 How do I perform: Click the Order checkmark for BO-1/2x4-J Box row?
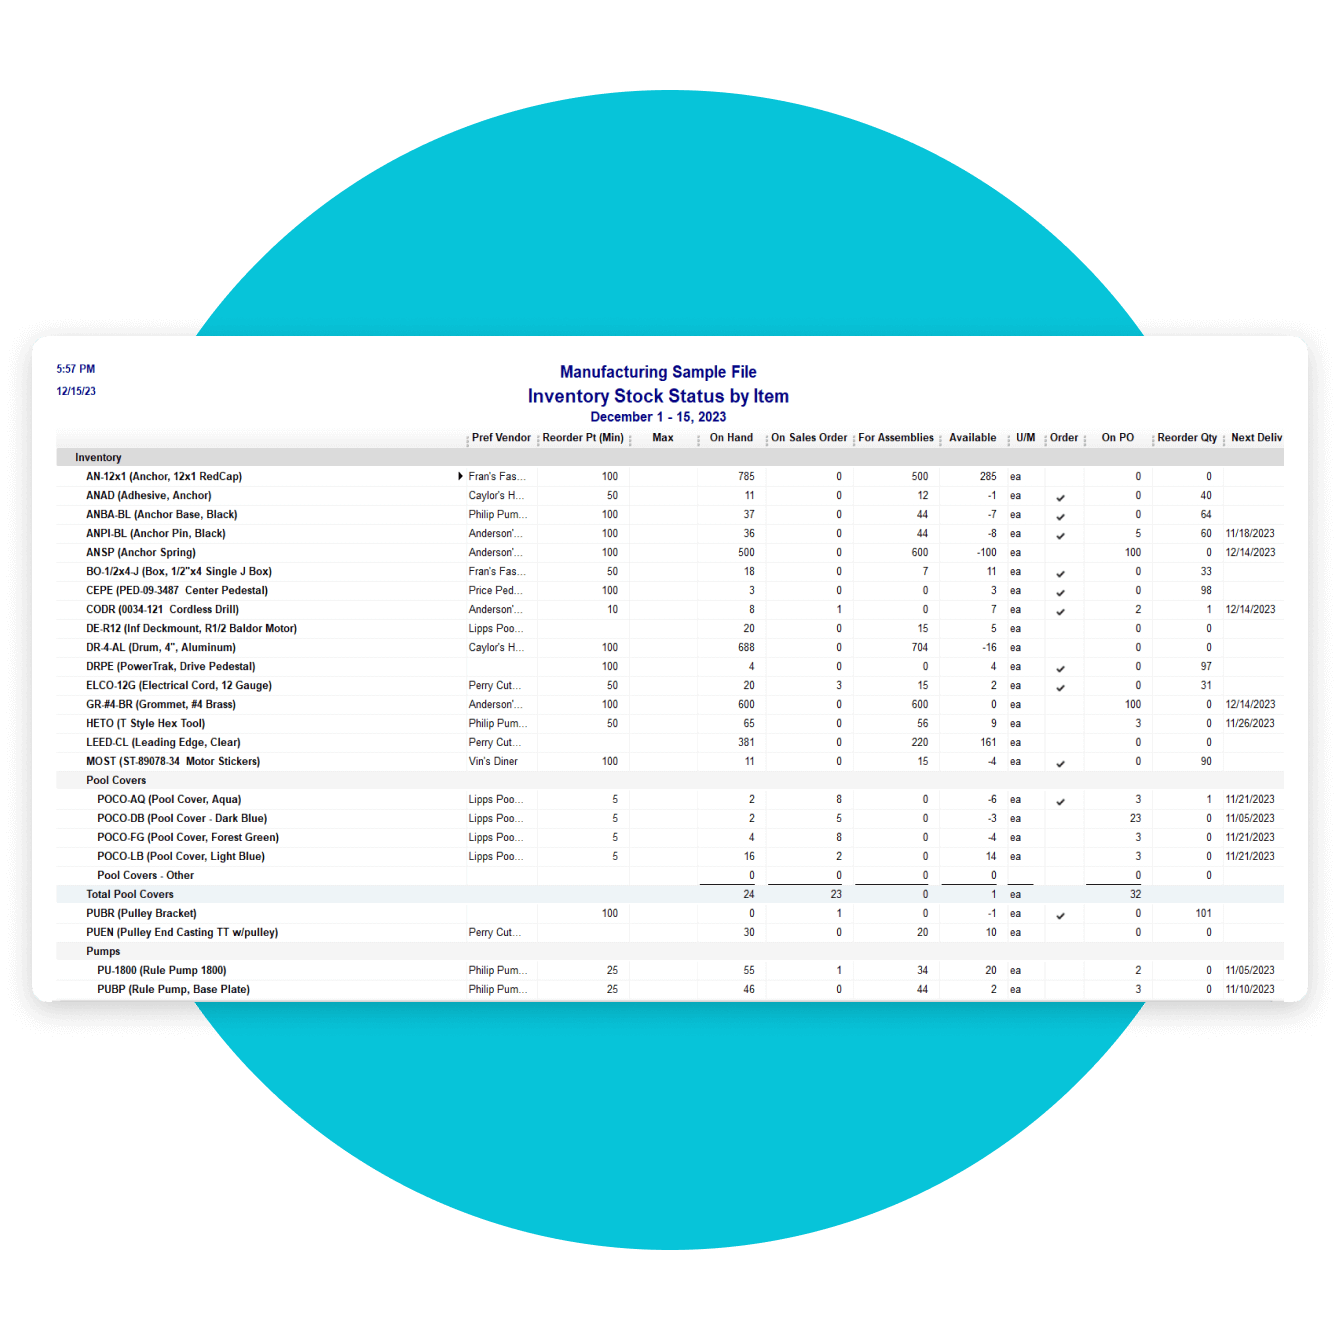point(1060,573)
